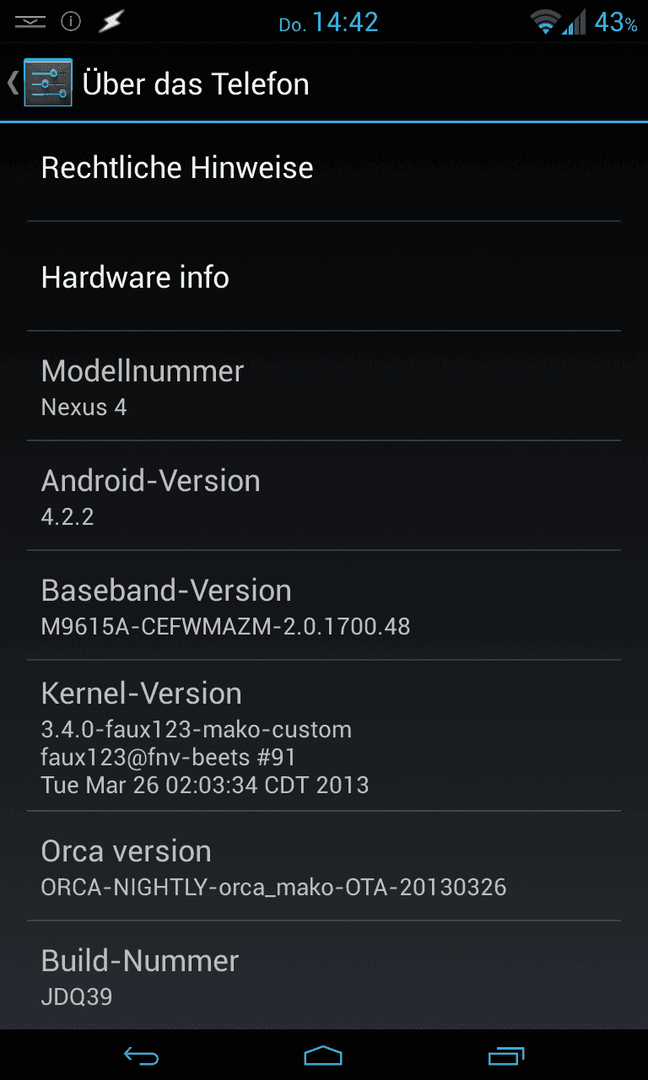The image size is (648, 1080).
Task: Tap the Baseband-Version row
Action: tap(324, 605)
